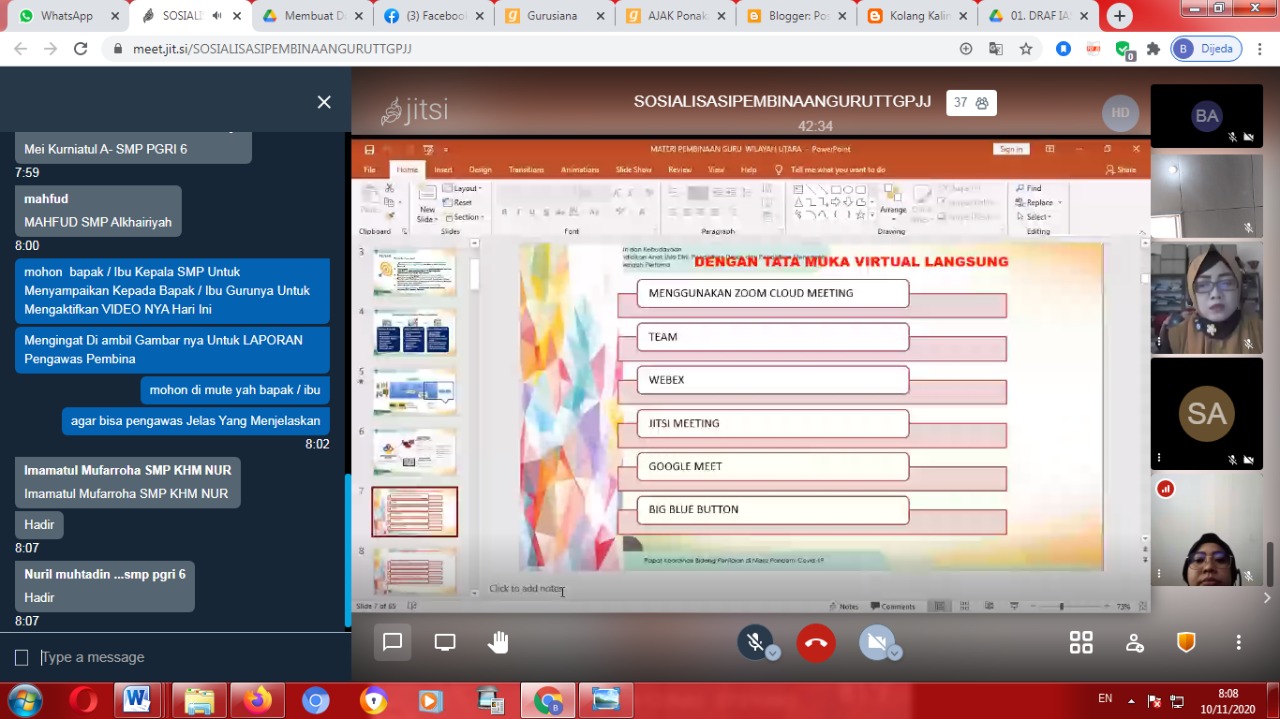Click the address bar URL meet.jit.si

[x=272, y=49]
